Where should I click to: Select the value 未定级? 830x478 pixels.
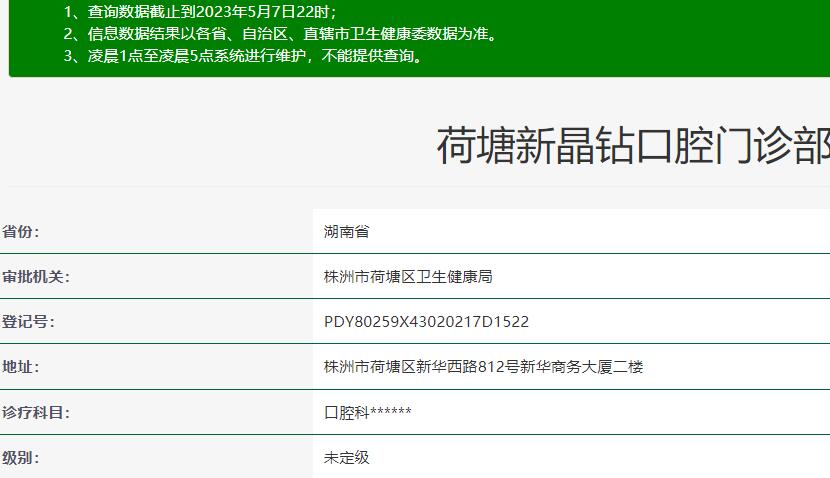[346, 457]
